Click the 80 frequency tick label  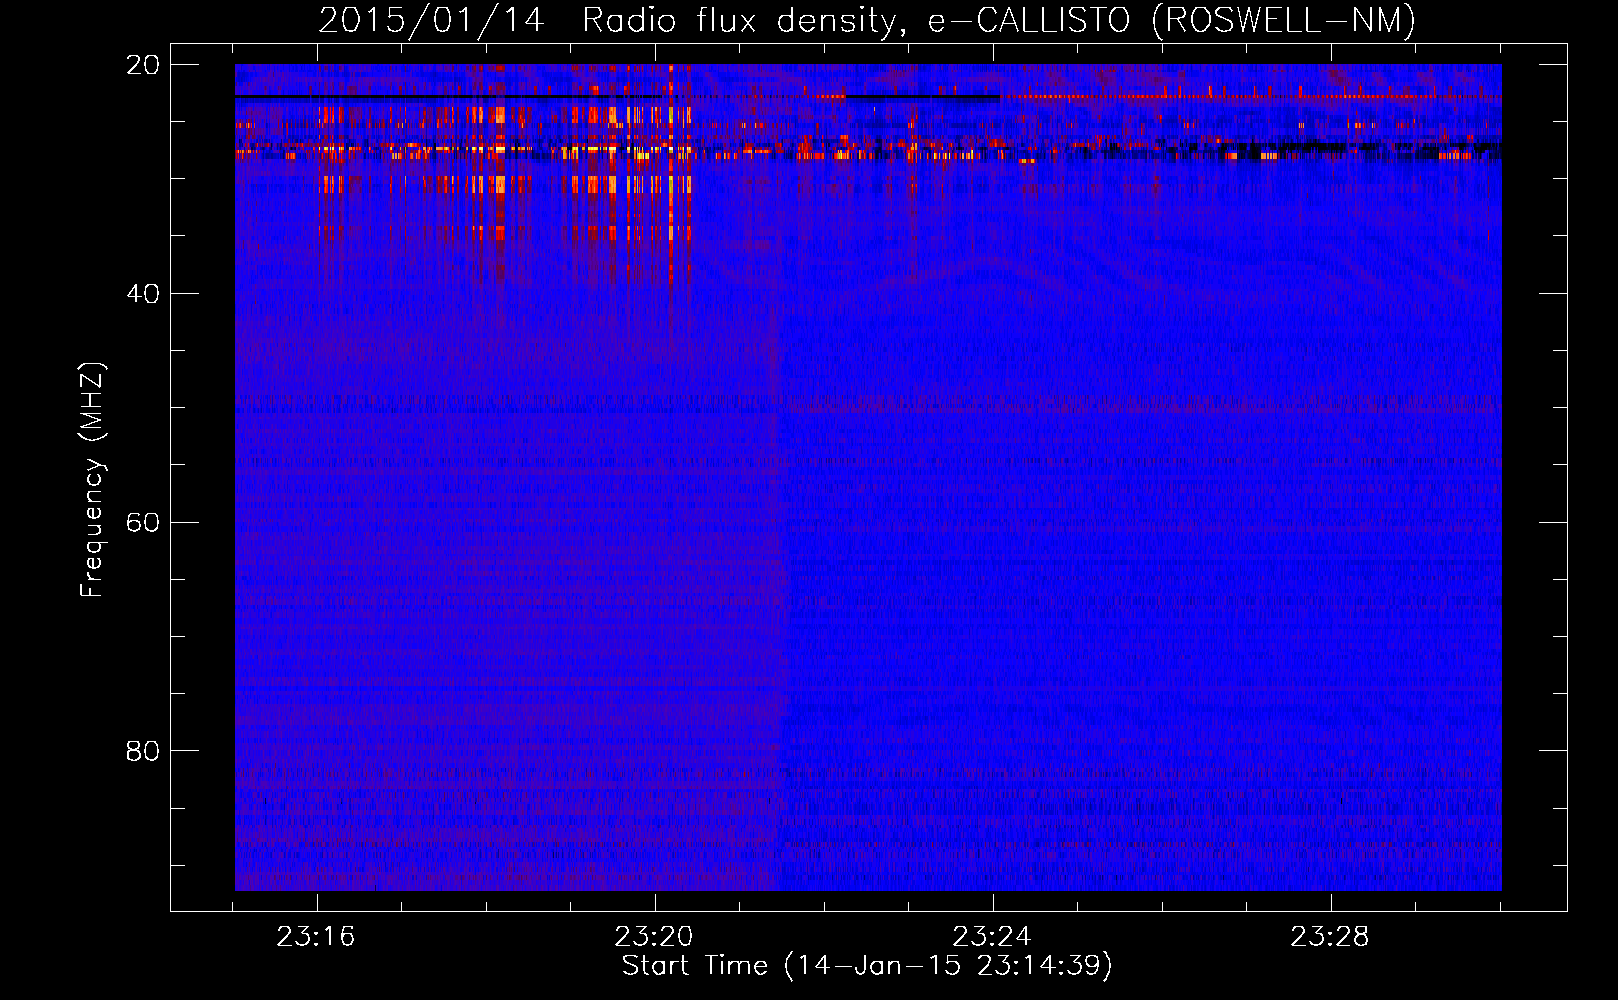point(143,751)
